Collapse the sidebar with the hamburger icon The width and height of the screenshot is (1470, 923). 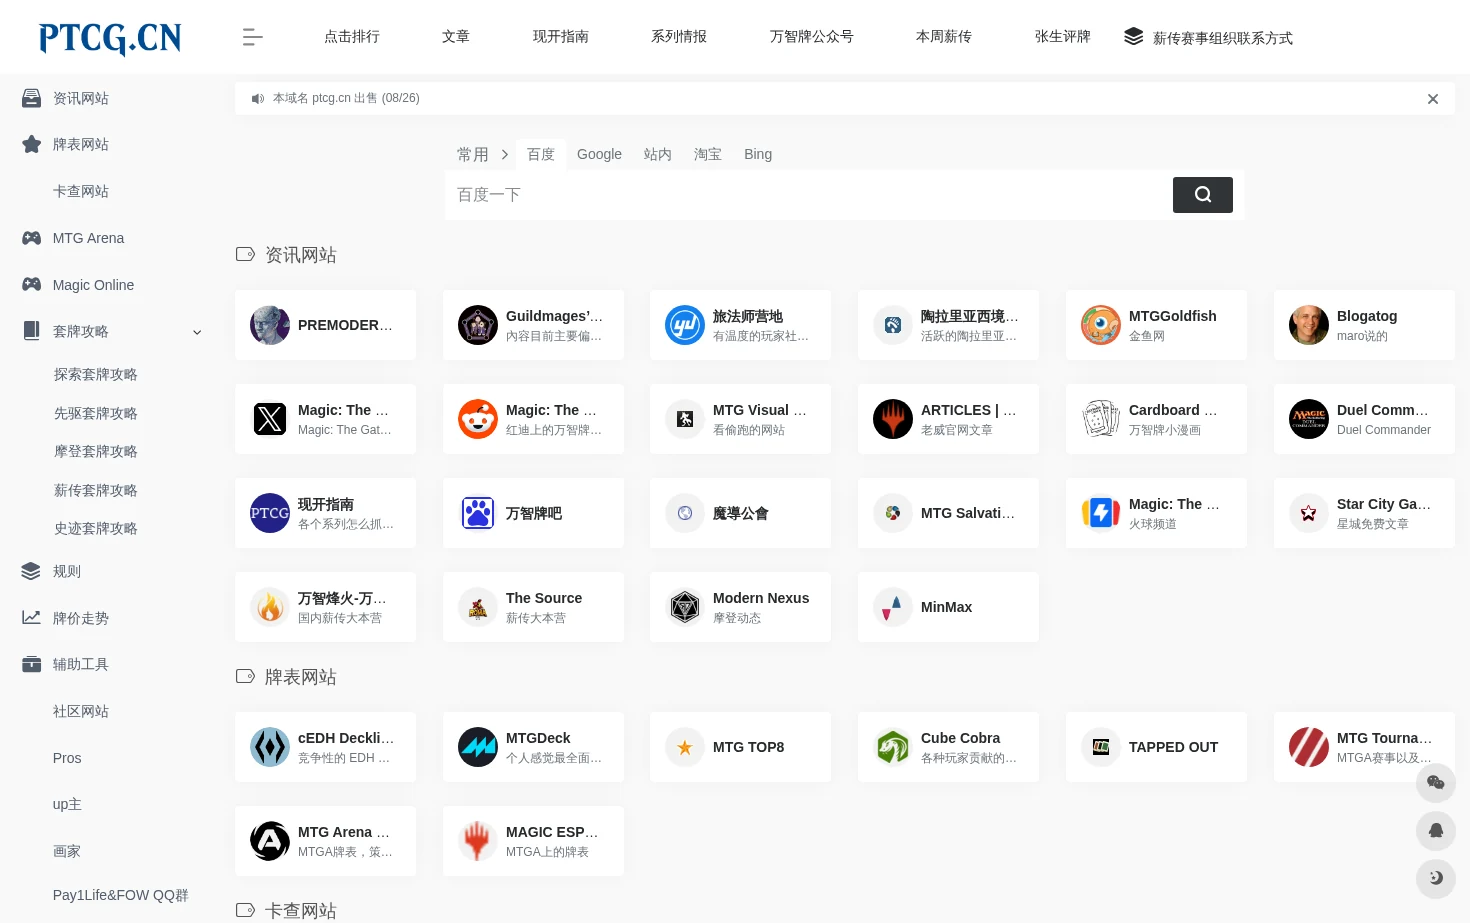pos(252,37)
